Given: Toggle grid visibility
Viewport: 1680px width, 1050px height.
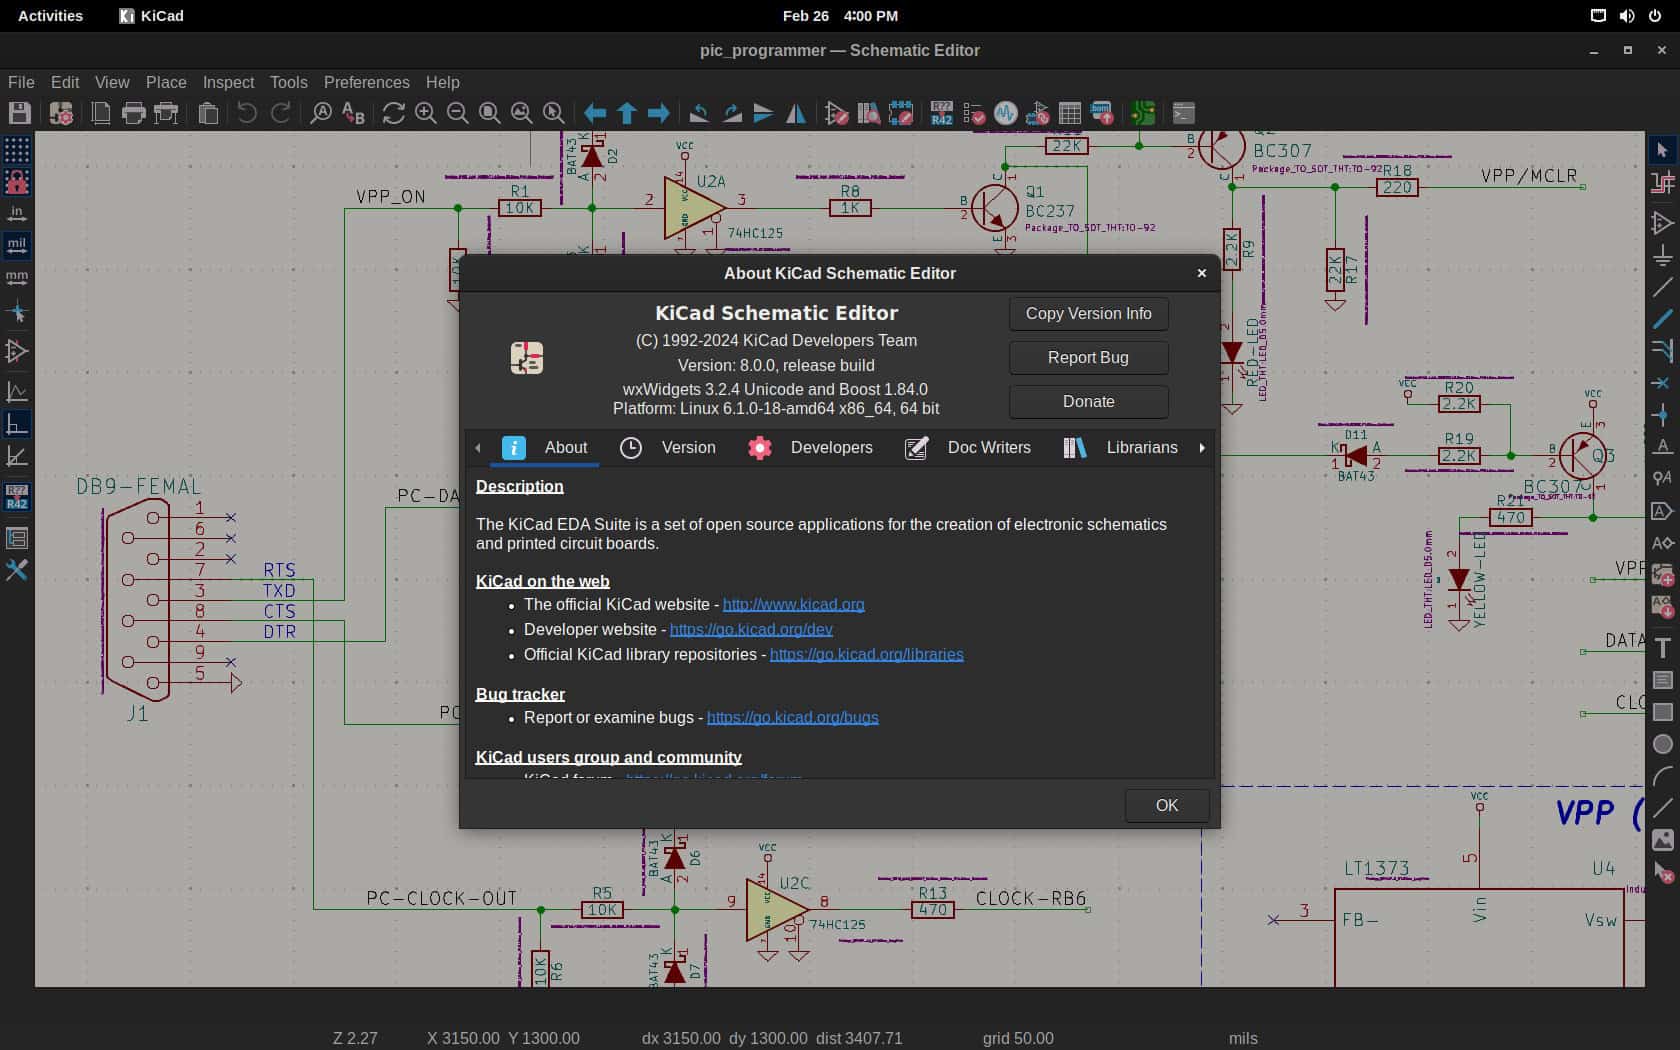Looking at the screenshot, I should [16, 148].
